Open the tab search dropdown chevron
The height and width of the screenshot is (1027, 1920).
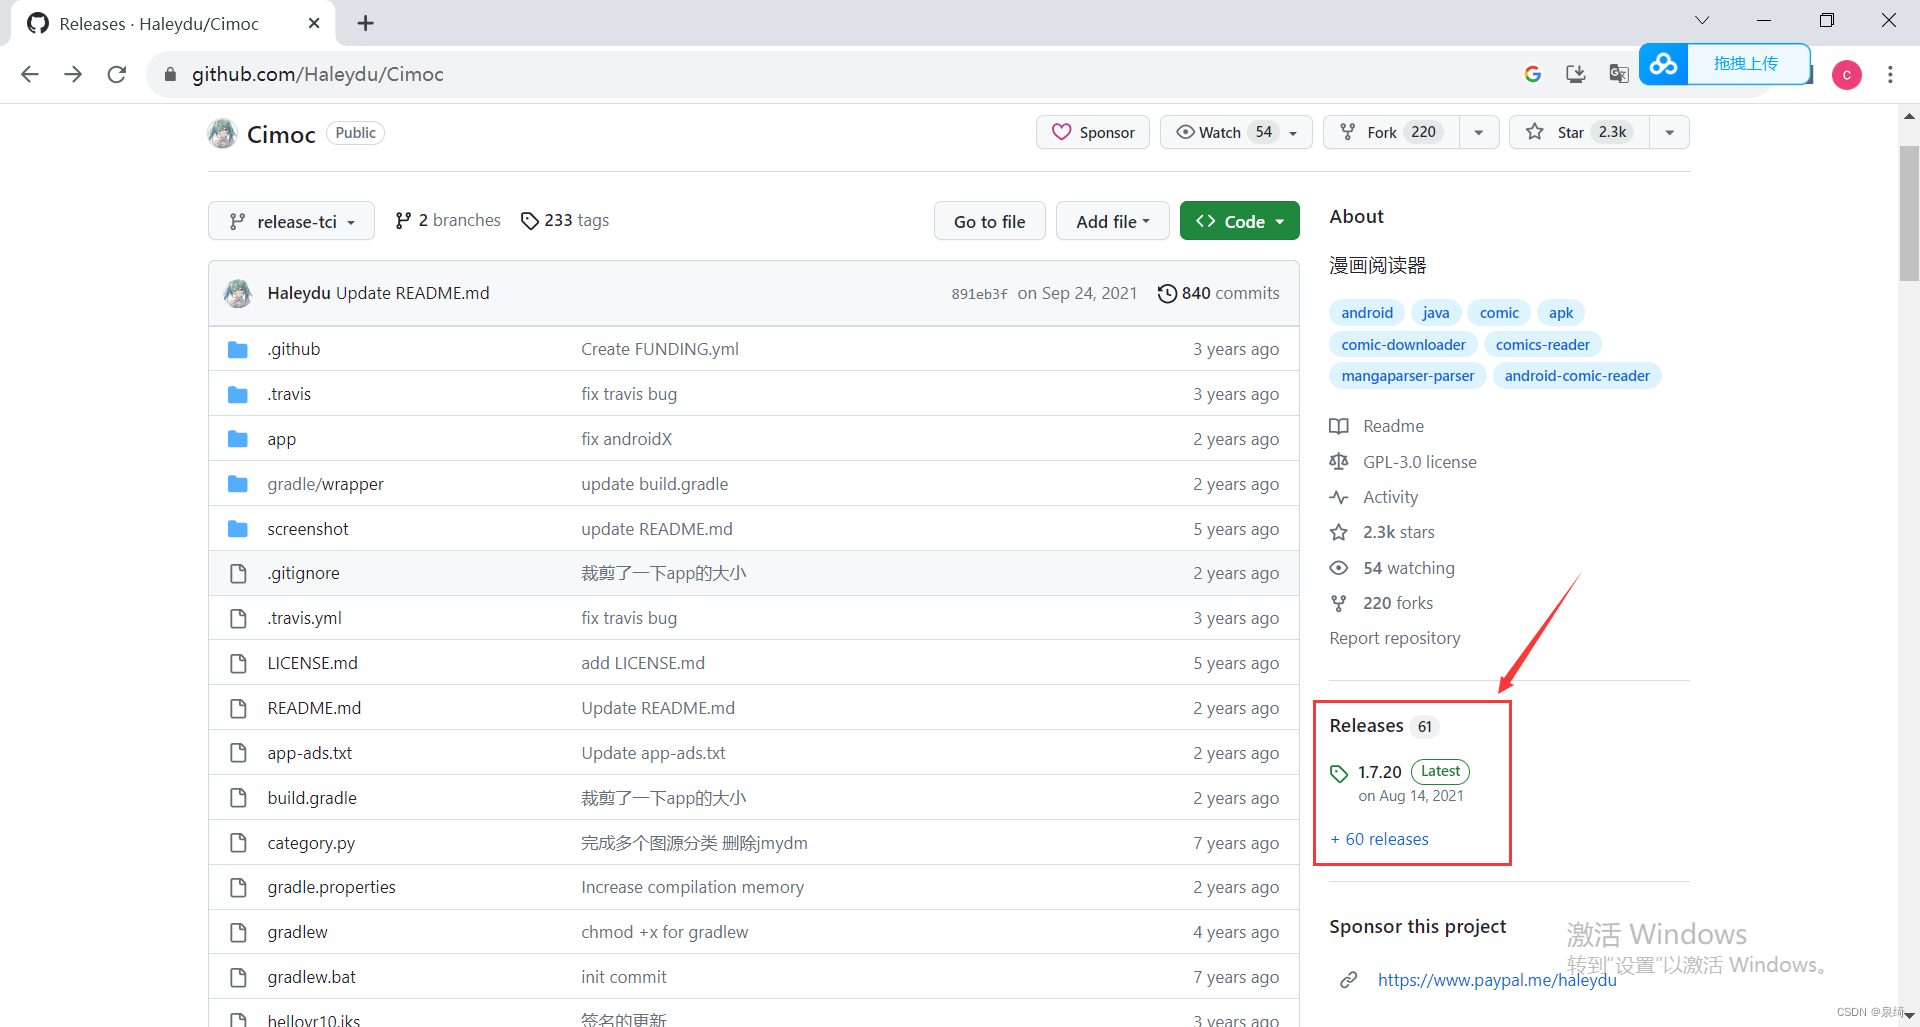[1702, 20]
